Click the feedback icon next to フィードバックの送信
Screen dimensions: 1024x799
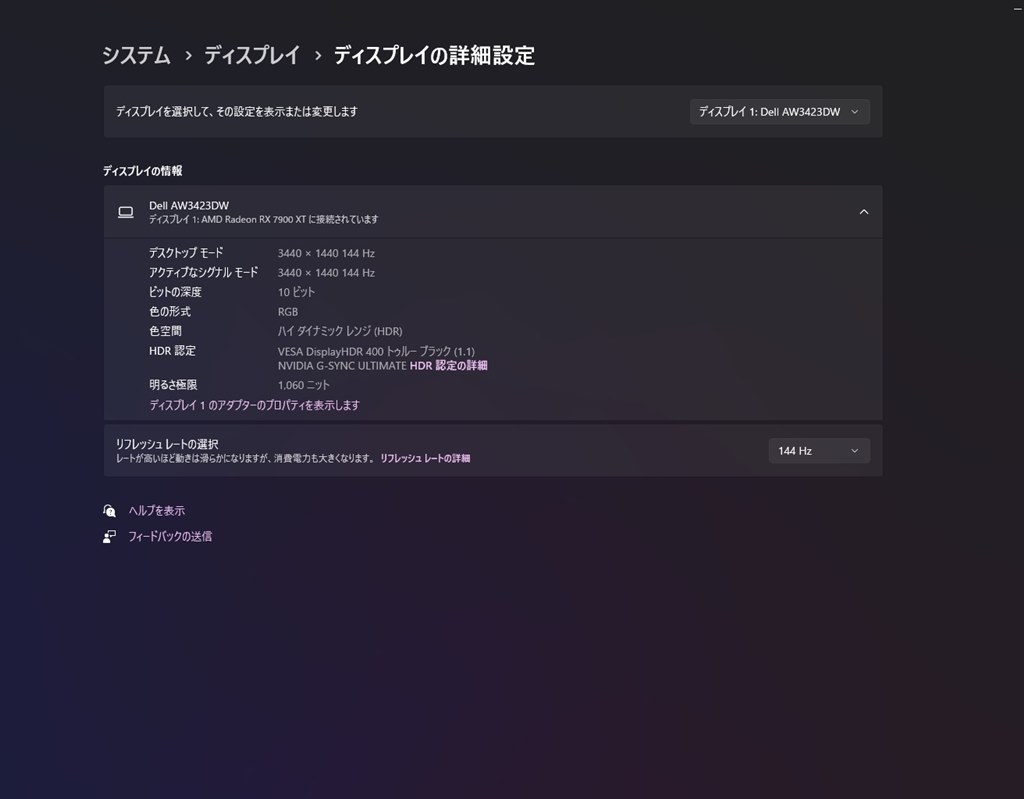pyautogui.click(x=109, y=536)
